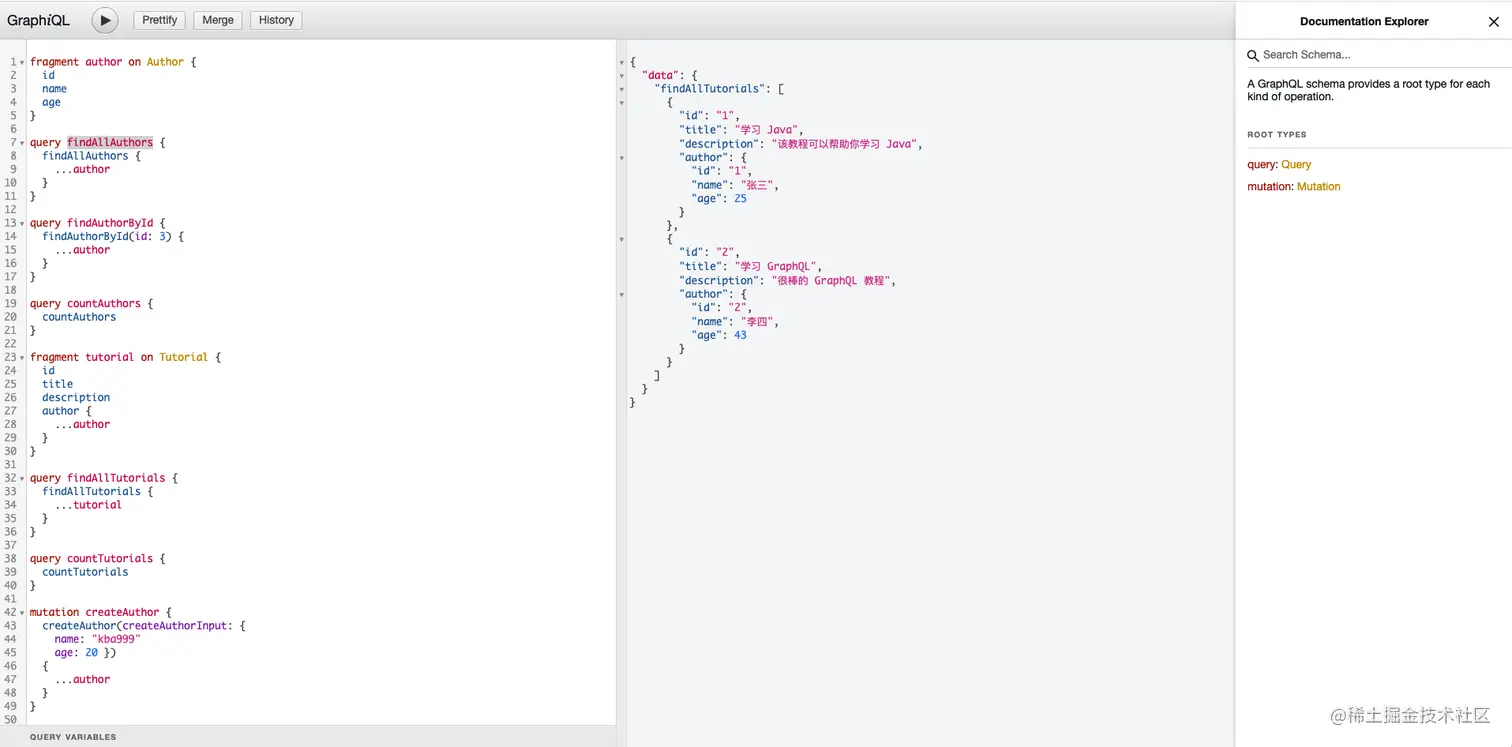Viewport: 1512px width, 747px height.
Task: Click "countAuthors" field on line 20
Action: (79, 317)
